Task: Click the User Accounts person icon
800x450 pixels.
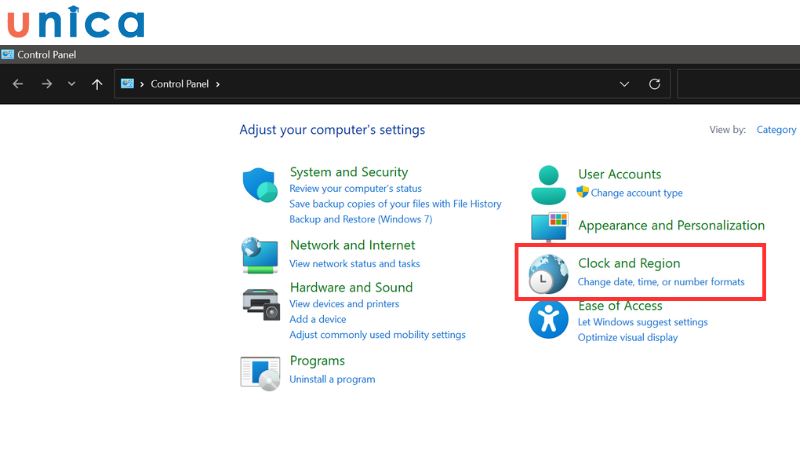Action: pyautogui.click(x=548, y=184)
